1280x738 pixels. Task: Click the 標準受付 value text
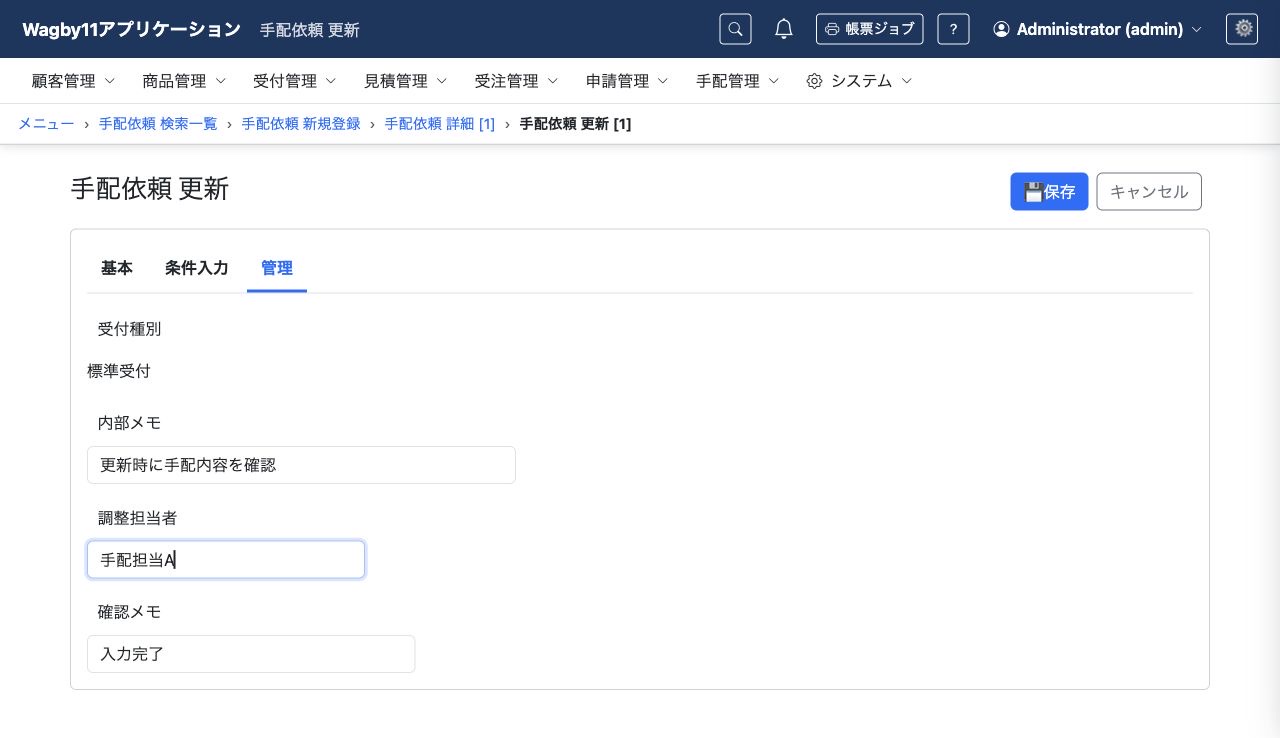click(119, 371)
